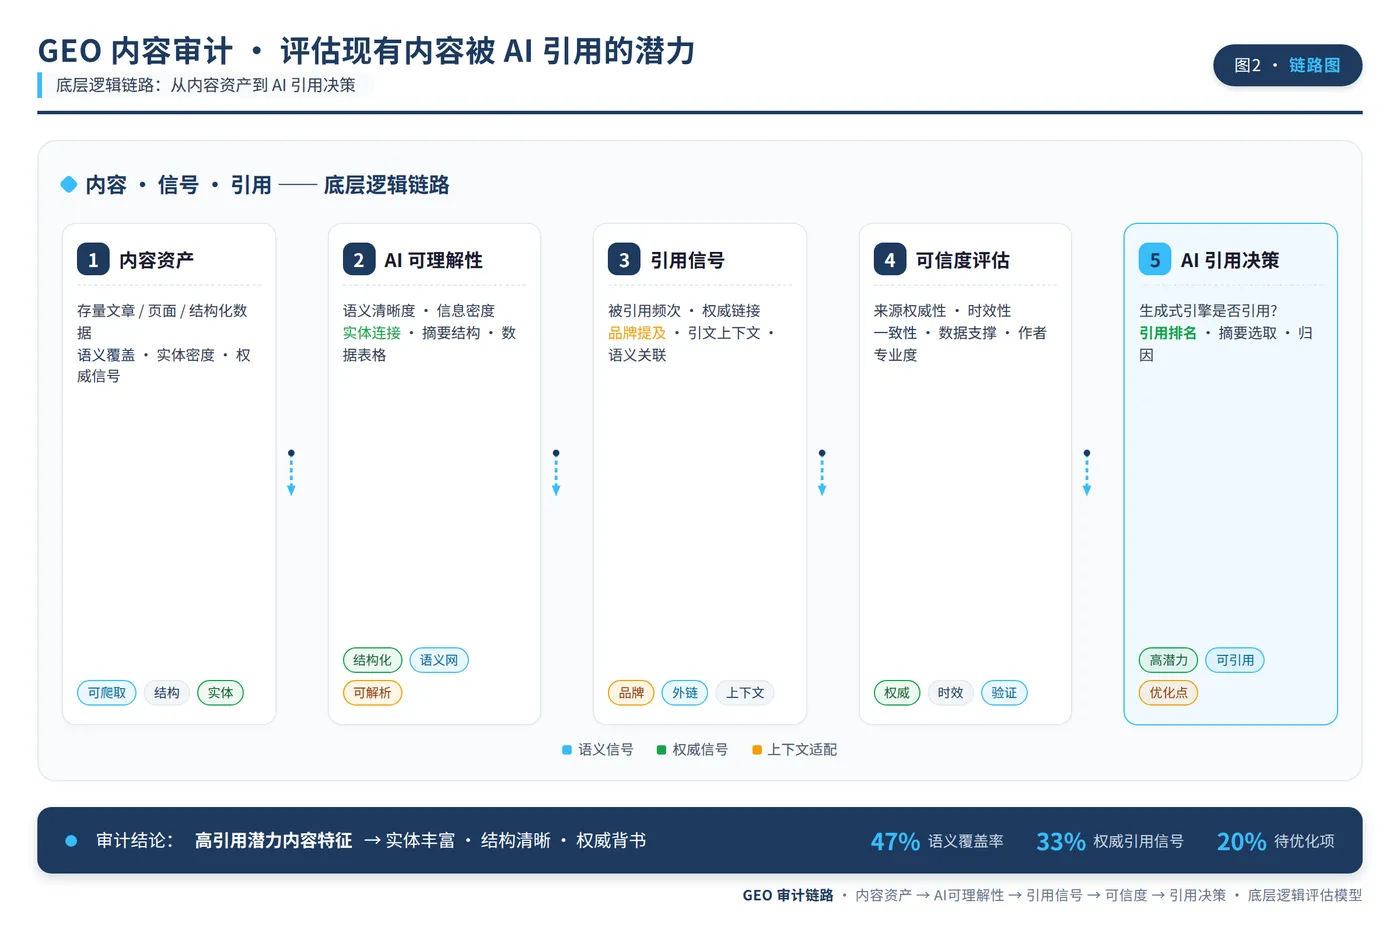Click 高引用潜力内容特征 in the conclusion bar
This screenshot has width=1400, height=933.
click(273, 841)
